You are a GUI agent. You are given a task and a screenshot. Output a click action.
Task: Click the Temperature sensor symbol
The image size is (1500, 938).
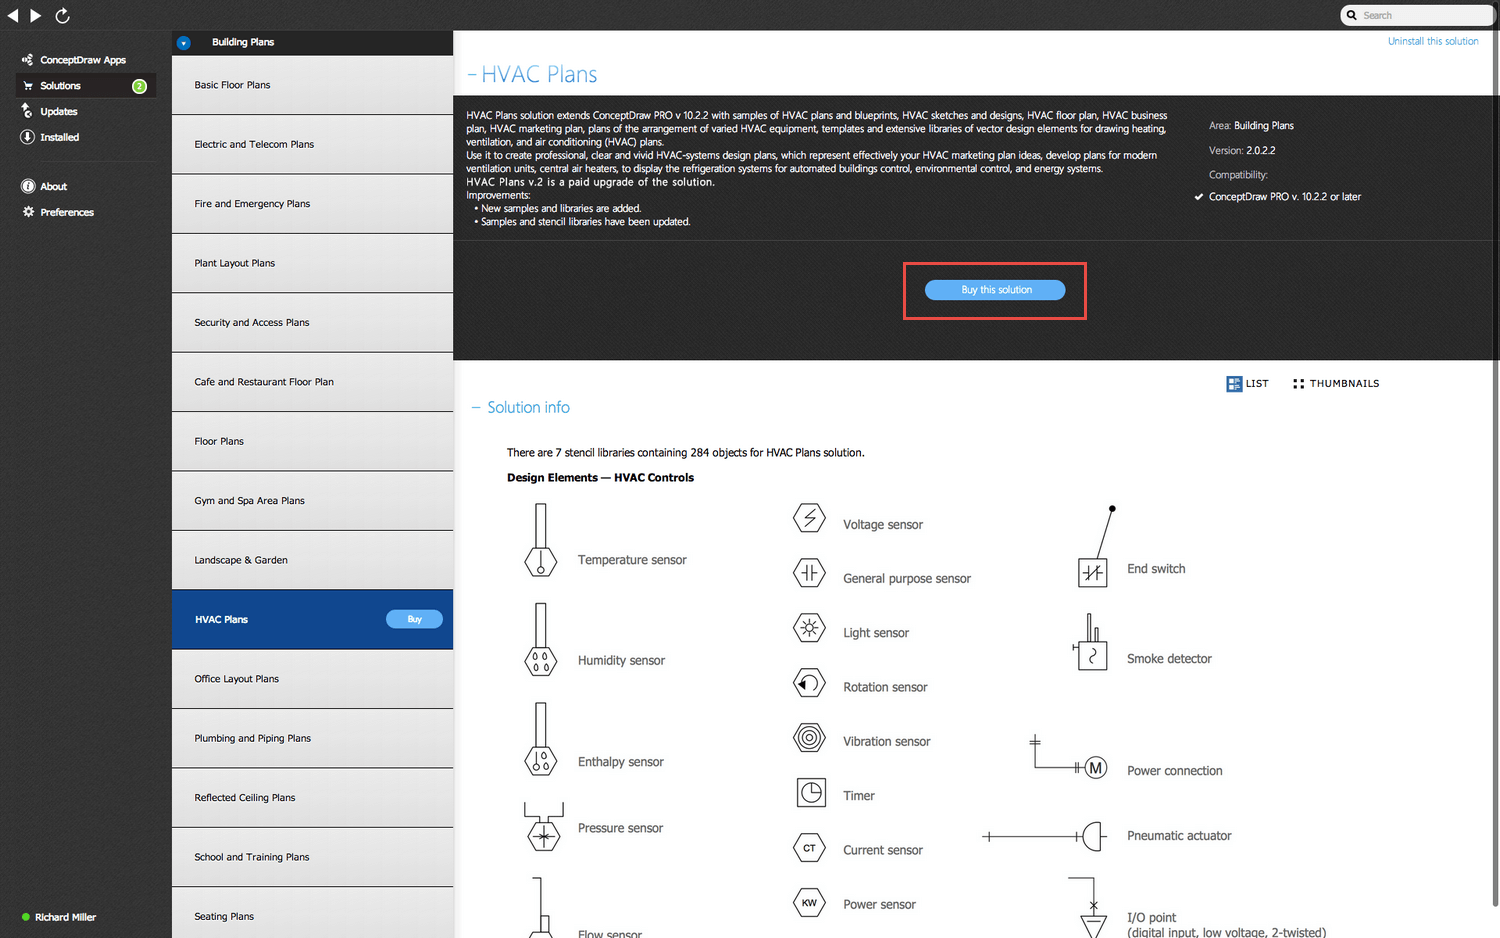pos(541,540)
